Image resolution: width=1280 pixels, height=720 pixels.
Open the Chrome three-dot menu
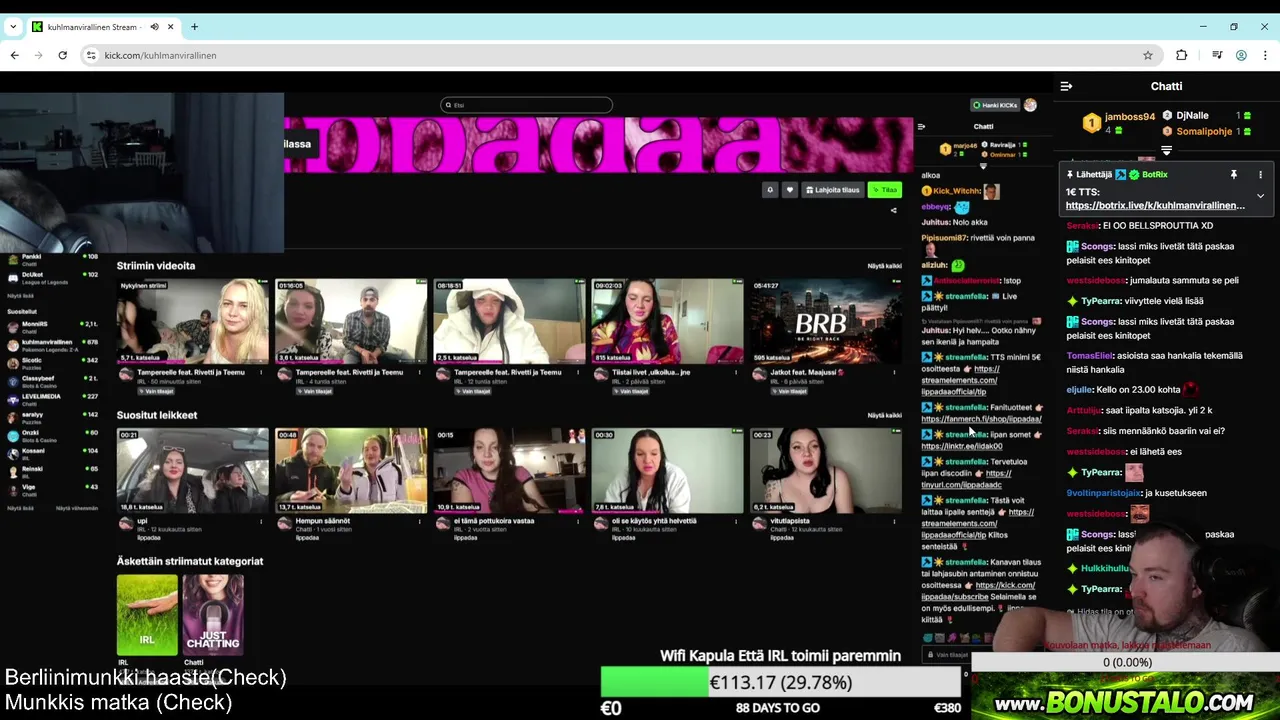click(x=1265, y=55)
